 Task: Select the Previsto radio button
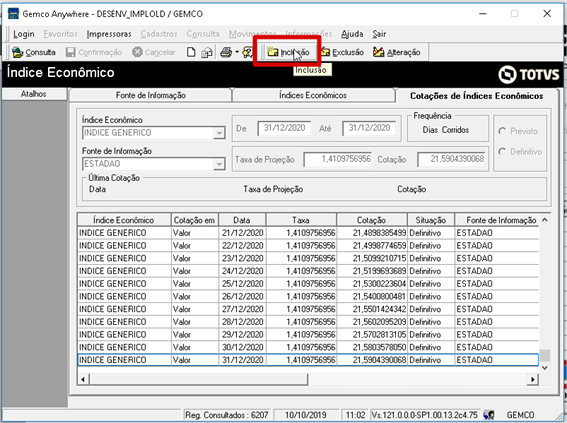point(502,131)
